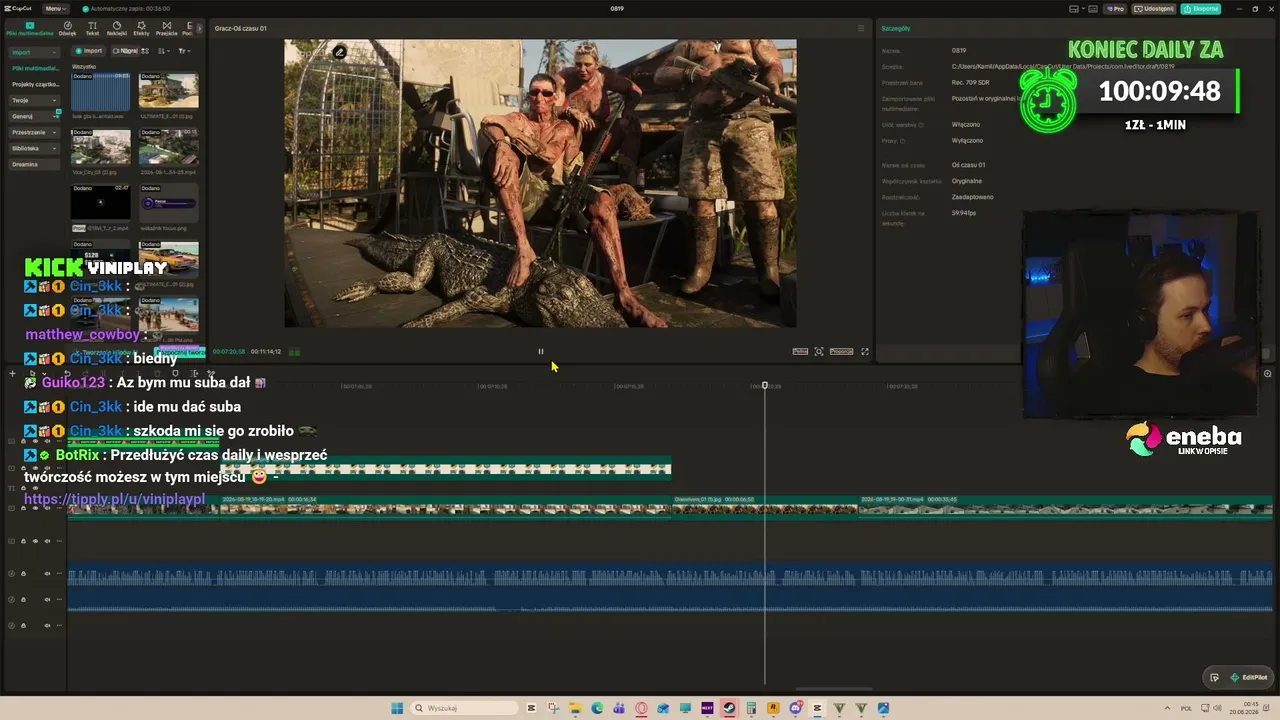
Task: Expand the Biblioteka sidebar section
Action: coord(33,148)
